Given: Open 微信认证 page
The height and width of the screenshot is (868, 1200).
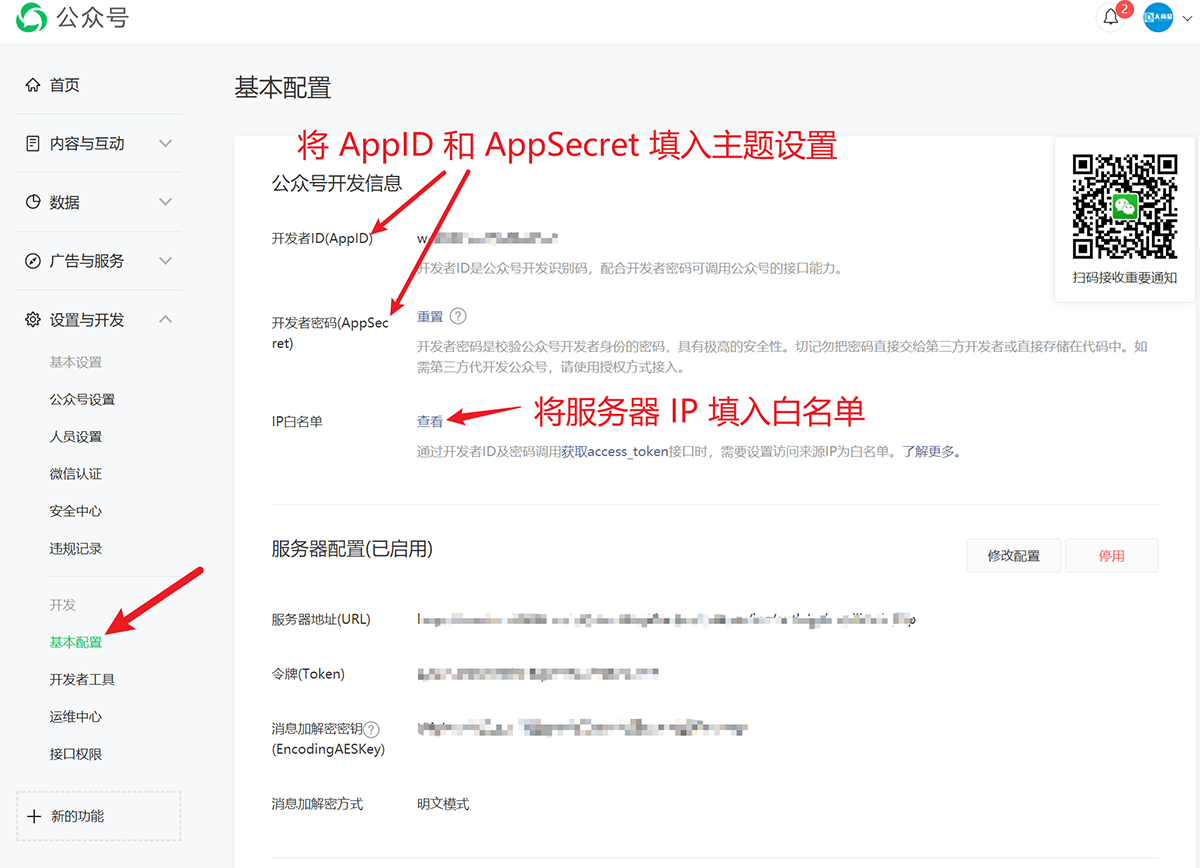Looking at the screenshot, I should coord(76,473).
